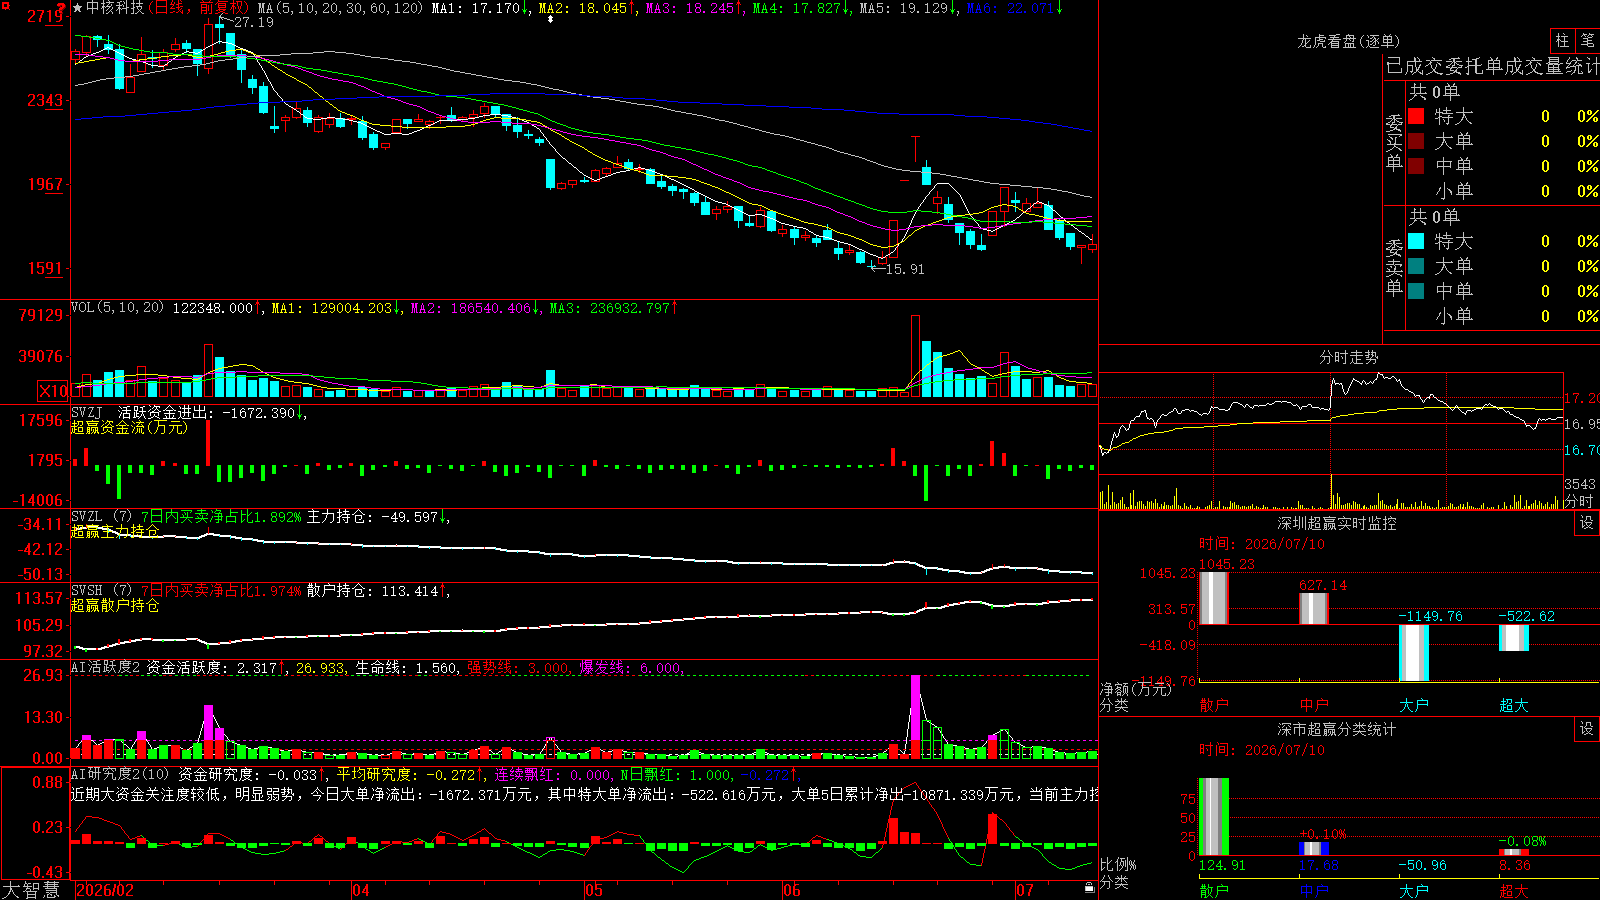Click the dark red 中单 buy-order swatch
This screenshot has height=900, width=1600.
[x=1416, y=165]
